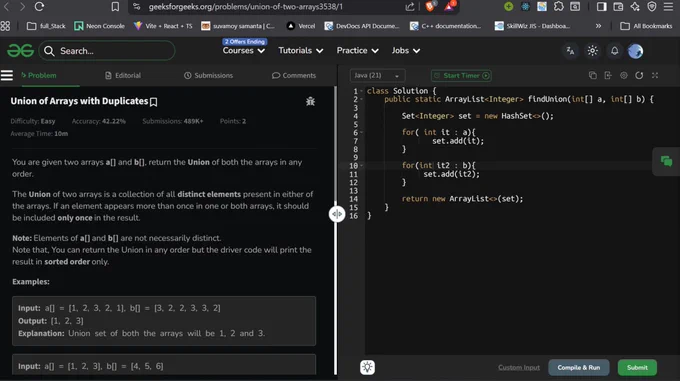Open the user profile avatar

coord(636,51)
